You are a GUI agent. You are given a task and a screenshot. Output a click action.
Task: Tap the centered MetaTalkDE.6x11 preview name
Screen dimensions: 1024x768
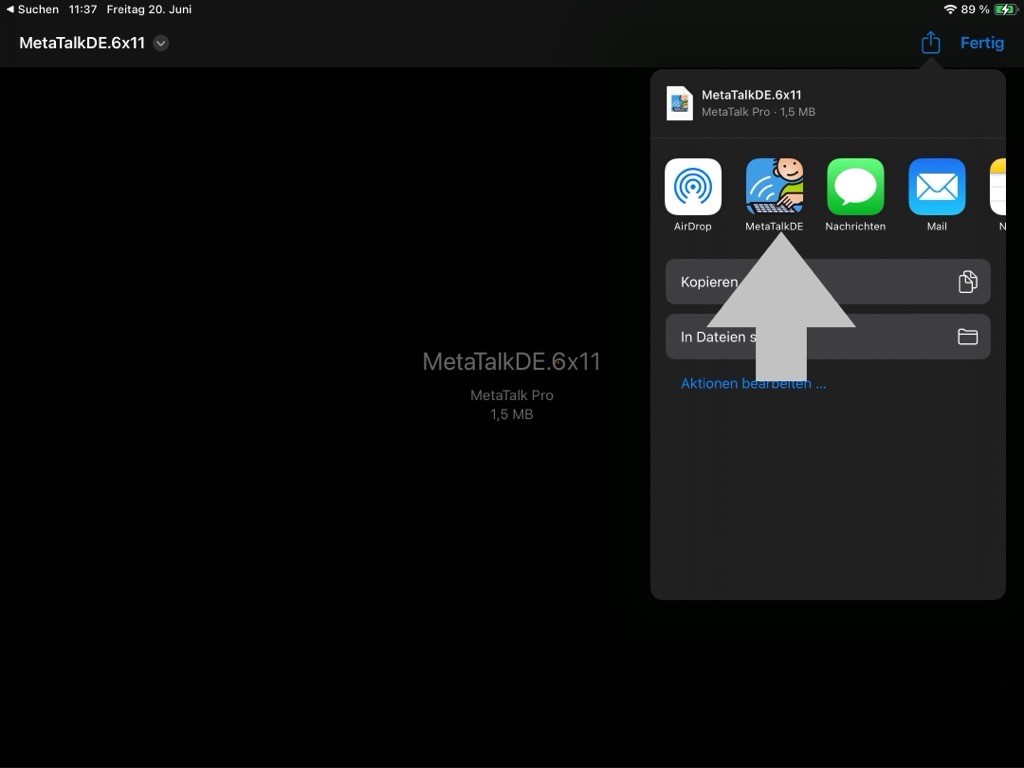tap(511, 361)
